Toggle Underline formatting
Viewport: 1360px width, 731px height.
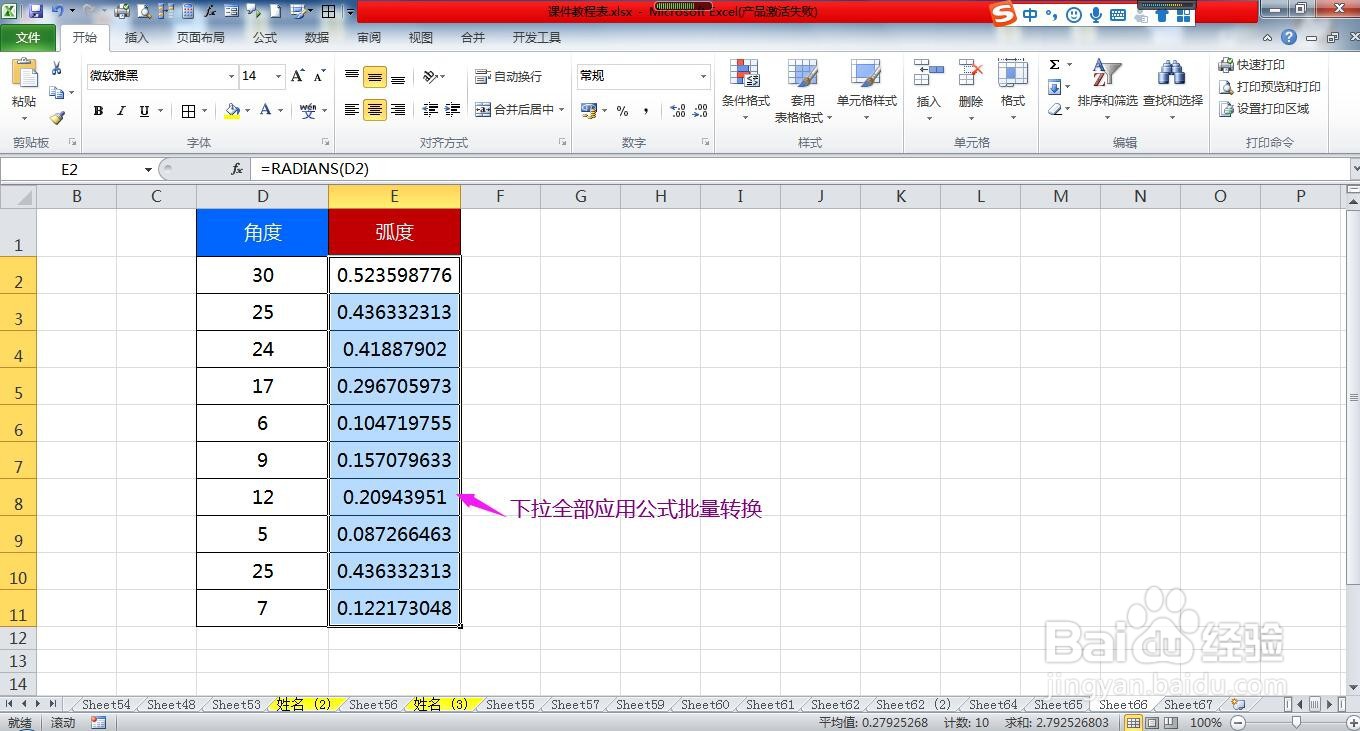tap(144, 111)
